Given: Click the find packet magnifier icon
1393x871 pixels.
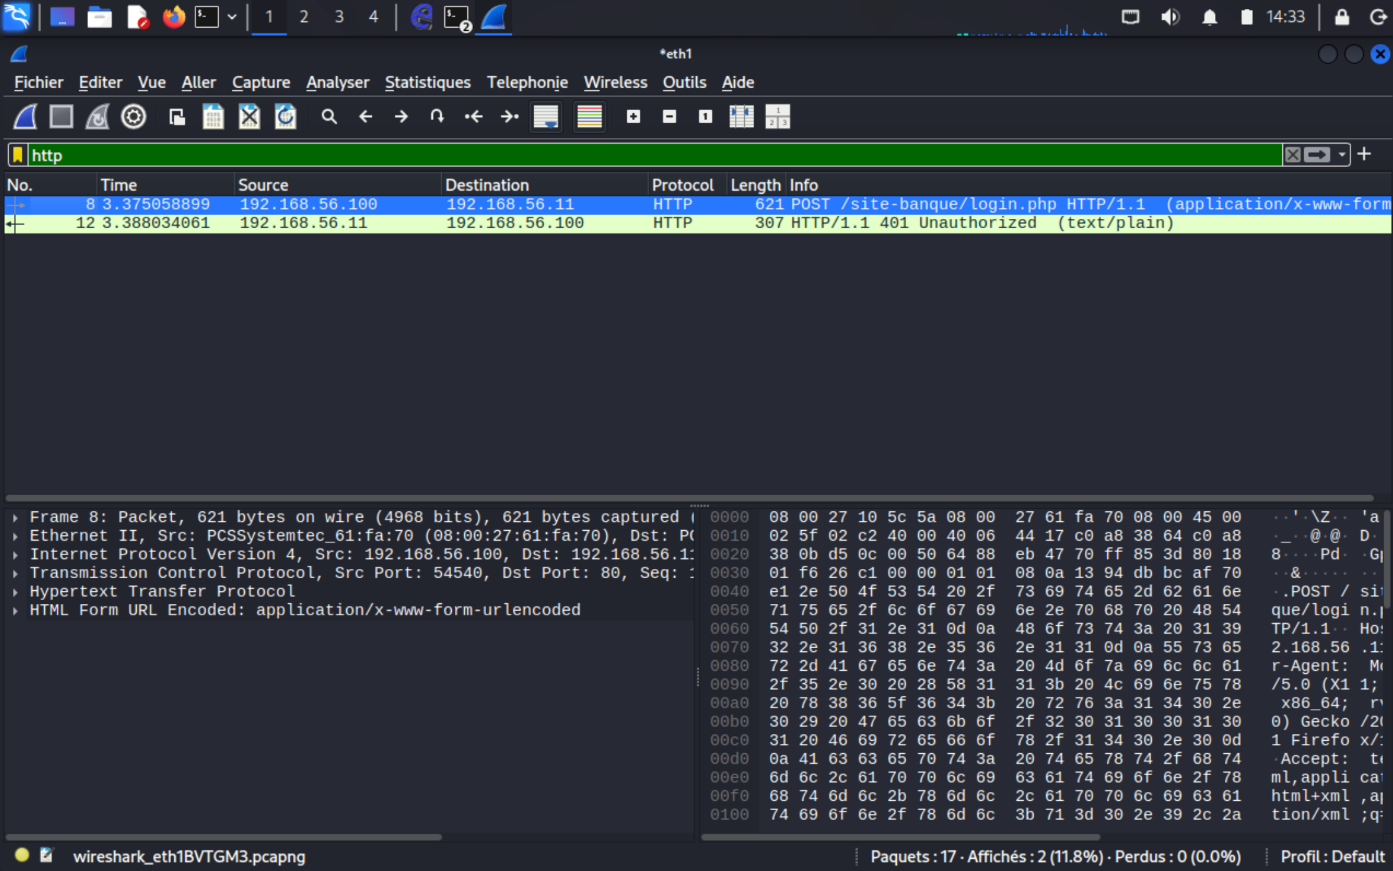Looking at the screenshot, I should tap(329, 116).
